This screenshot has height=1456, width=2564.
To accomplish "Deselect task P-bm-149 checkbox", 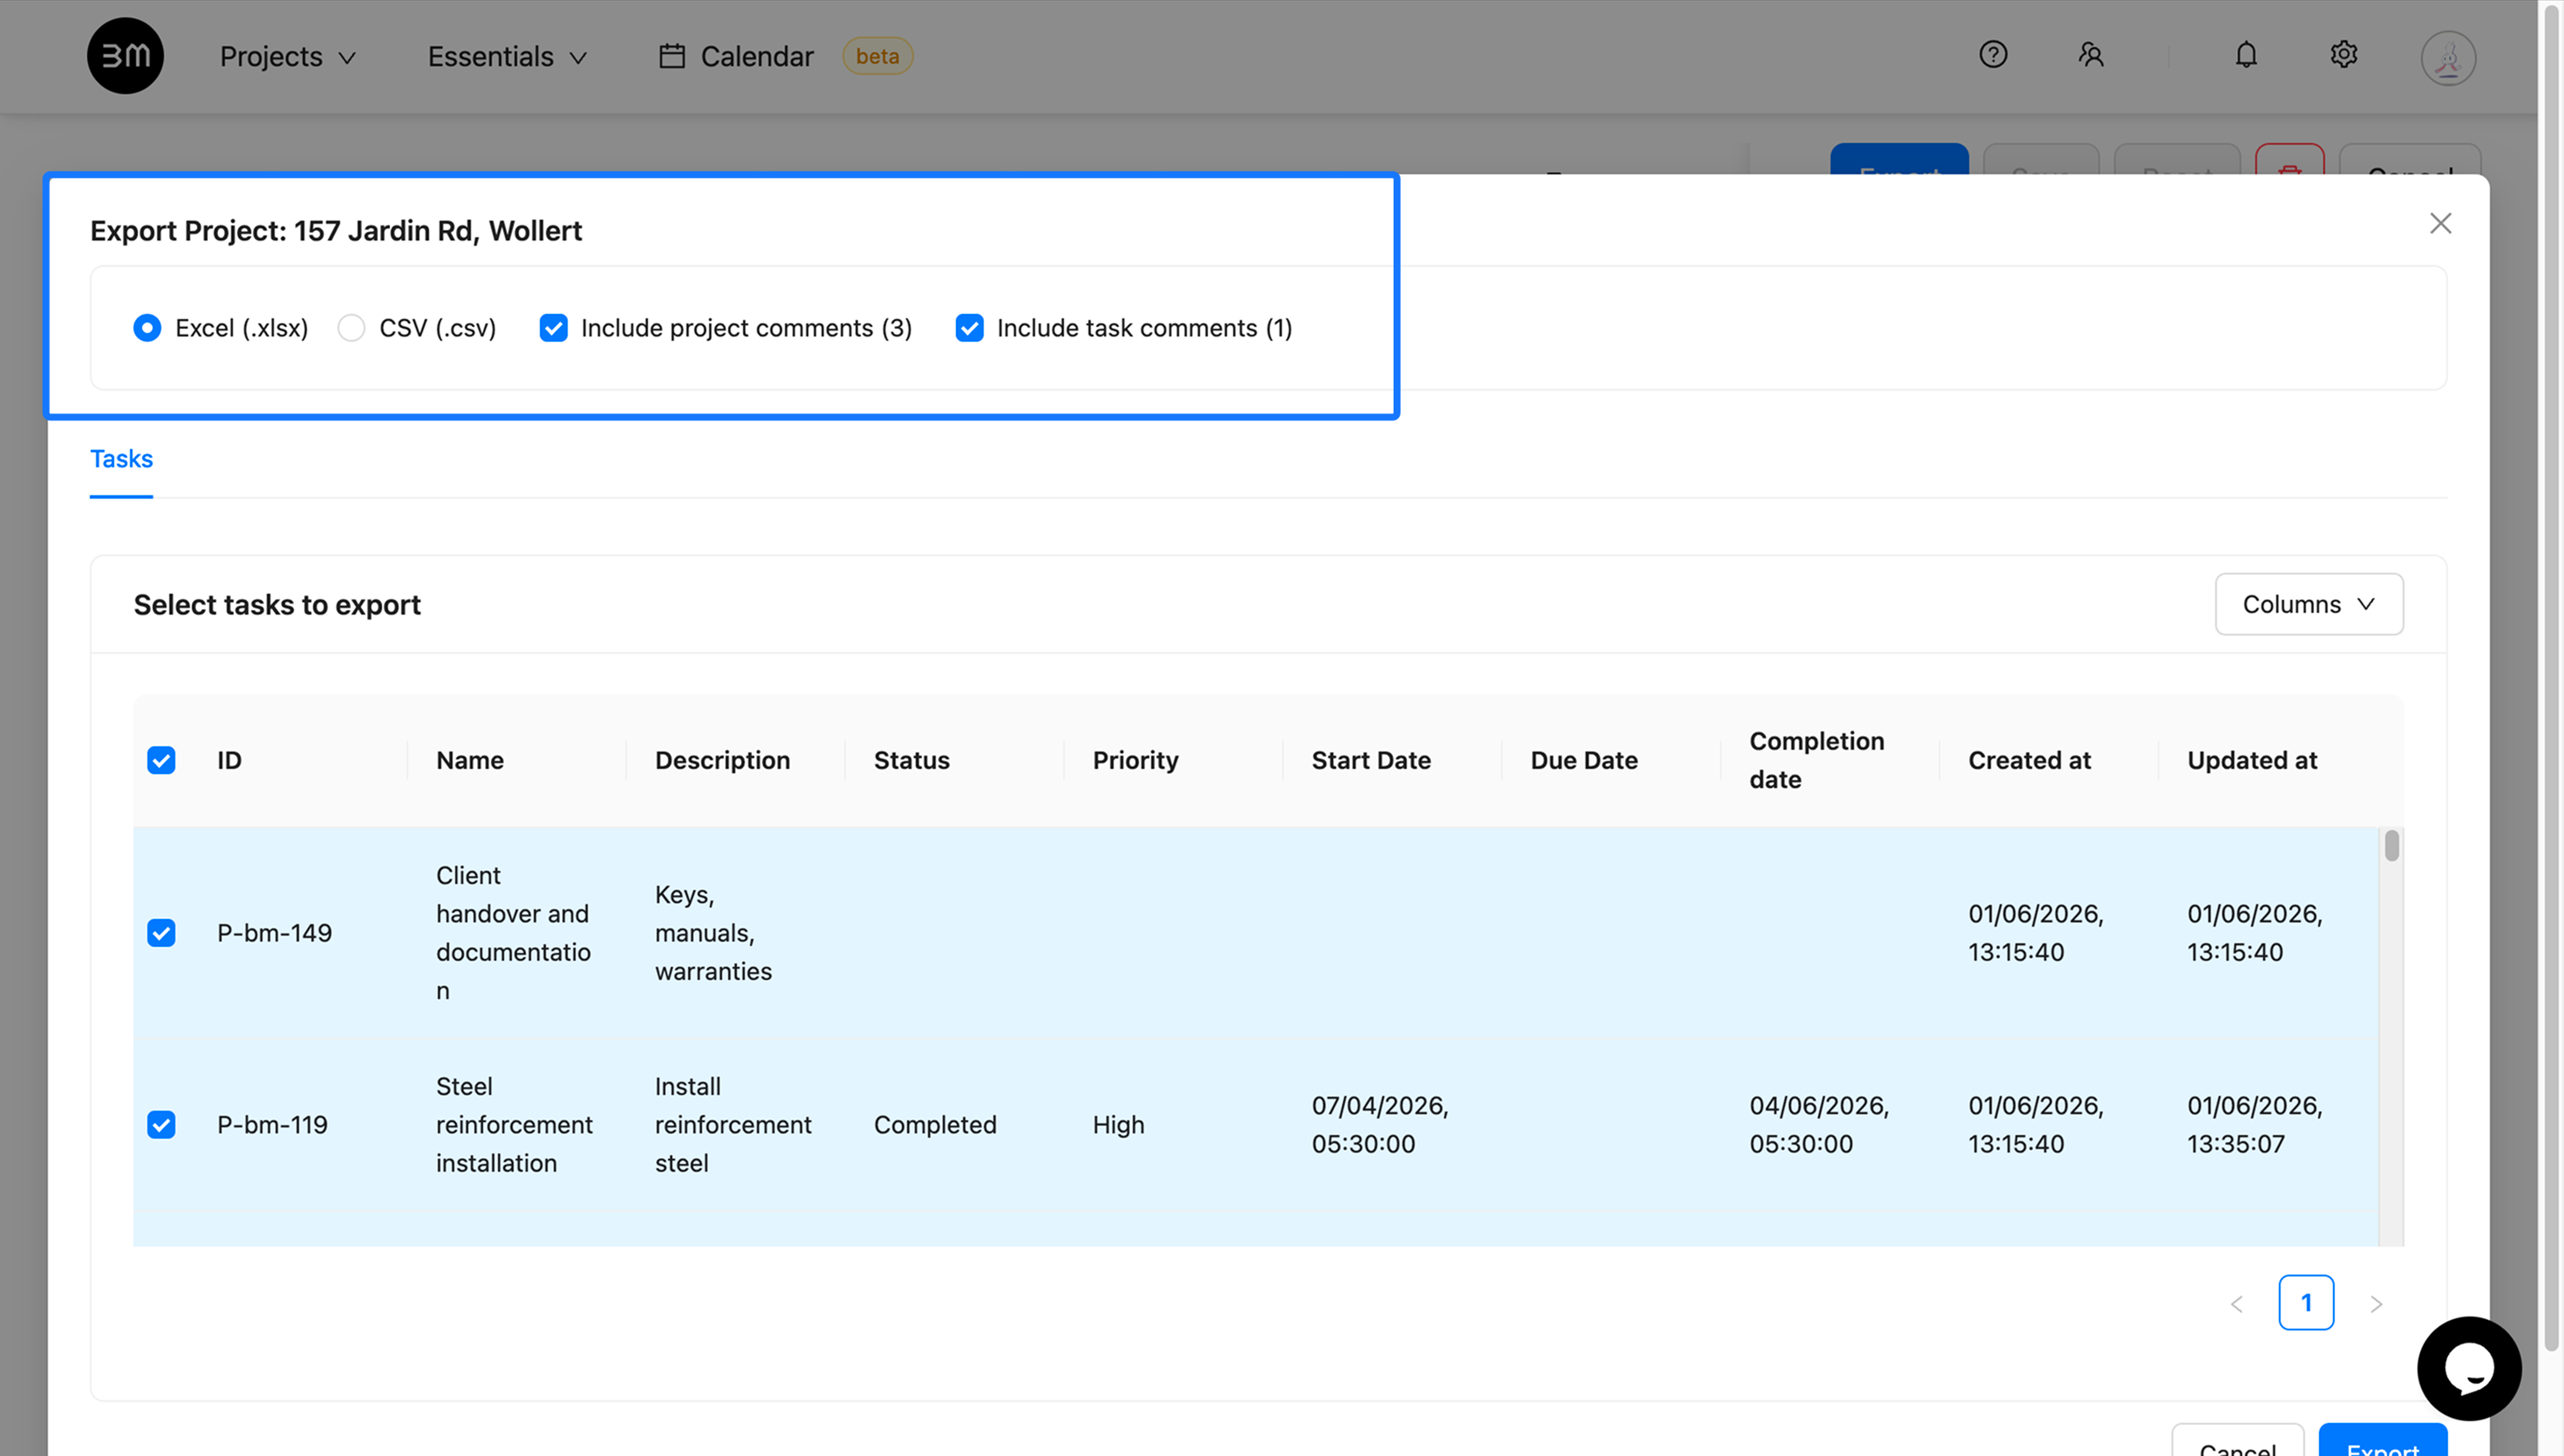I will [x=161, y=933].
